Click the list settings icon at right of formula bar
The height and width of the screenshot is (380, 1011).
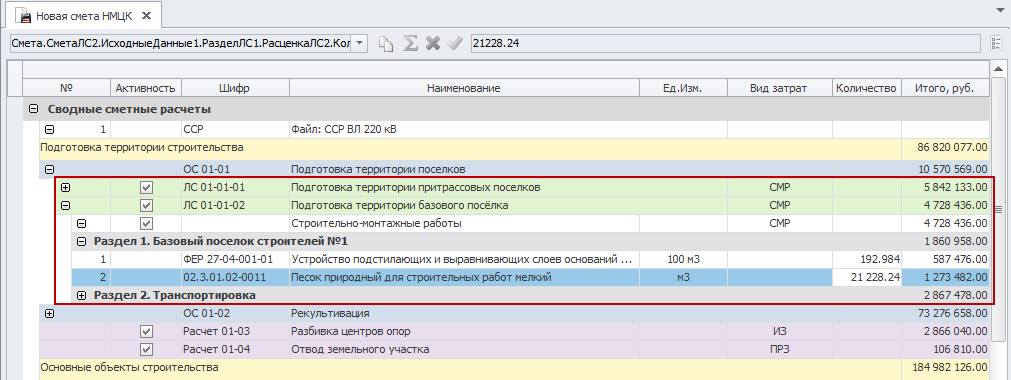click(x=997, y=44)
